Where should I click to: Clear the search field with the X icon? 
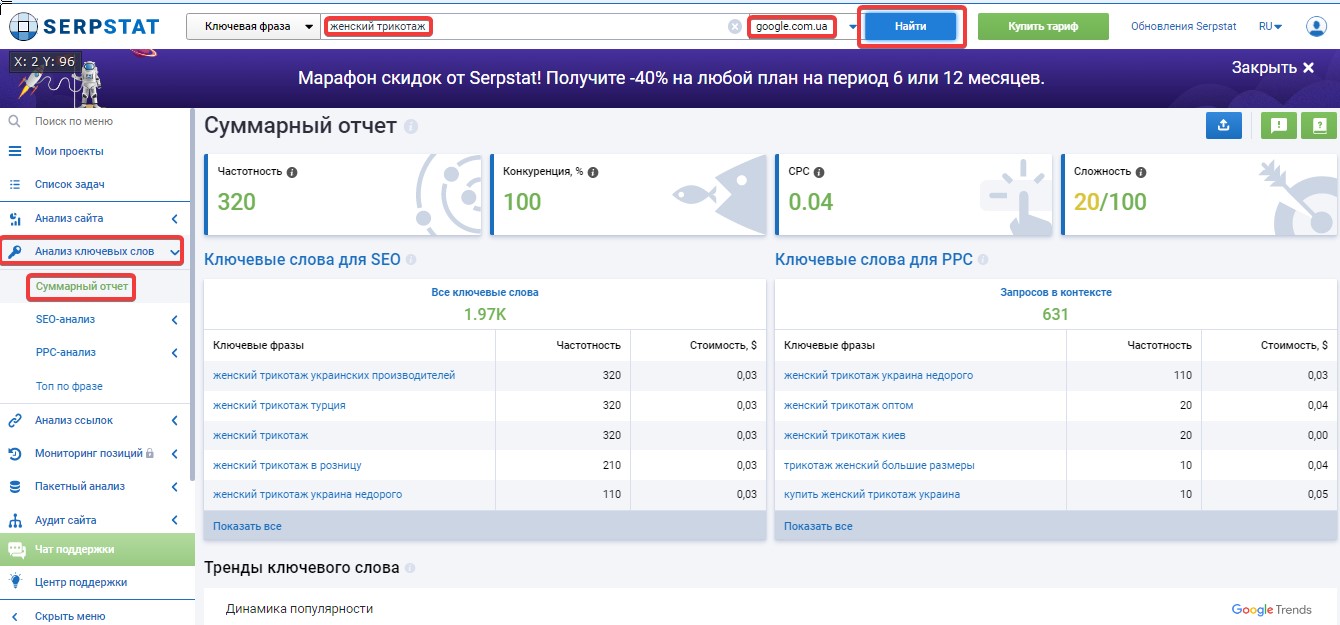point(735,26)
